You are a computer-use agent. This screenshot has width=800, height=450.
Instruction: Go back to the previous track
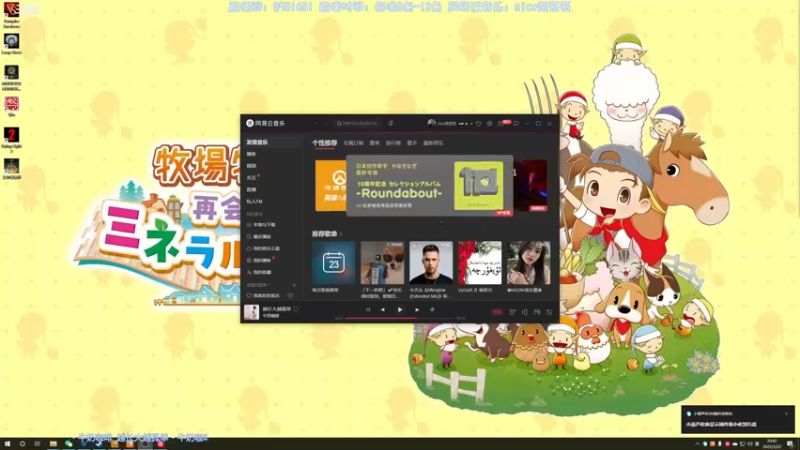(383, 310)
